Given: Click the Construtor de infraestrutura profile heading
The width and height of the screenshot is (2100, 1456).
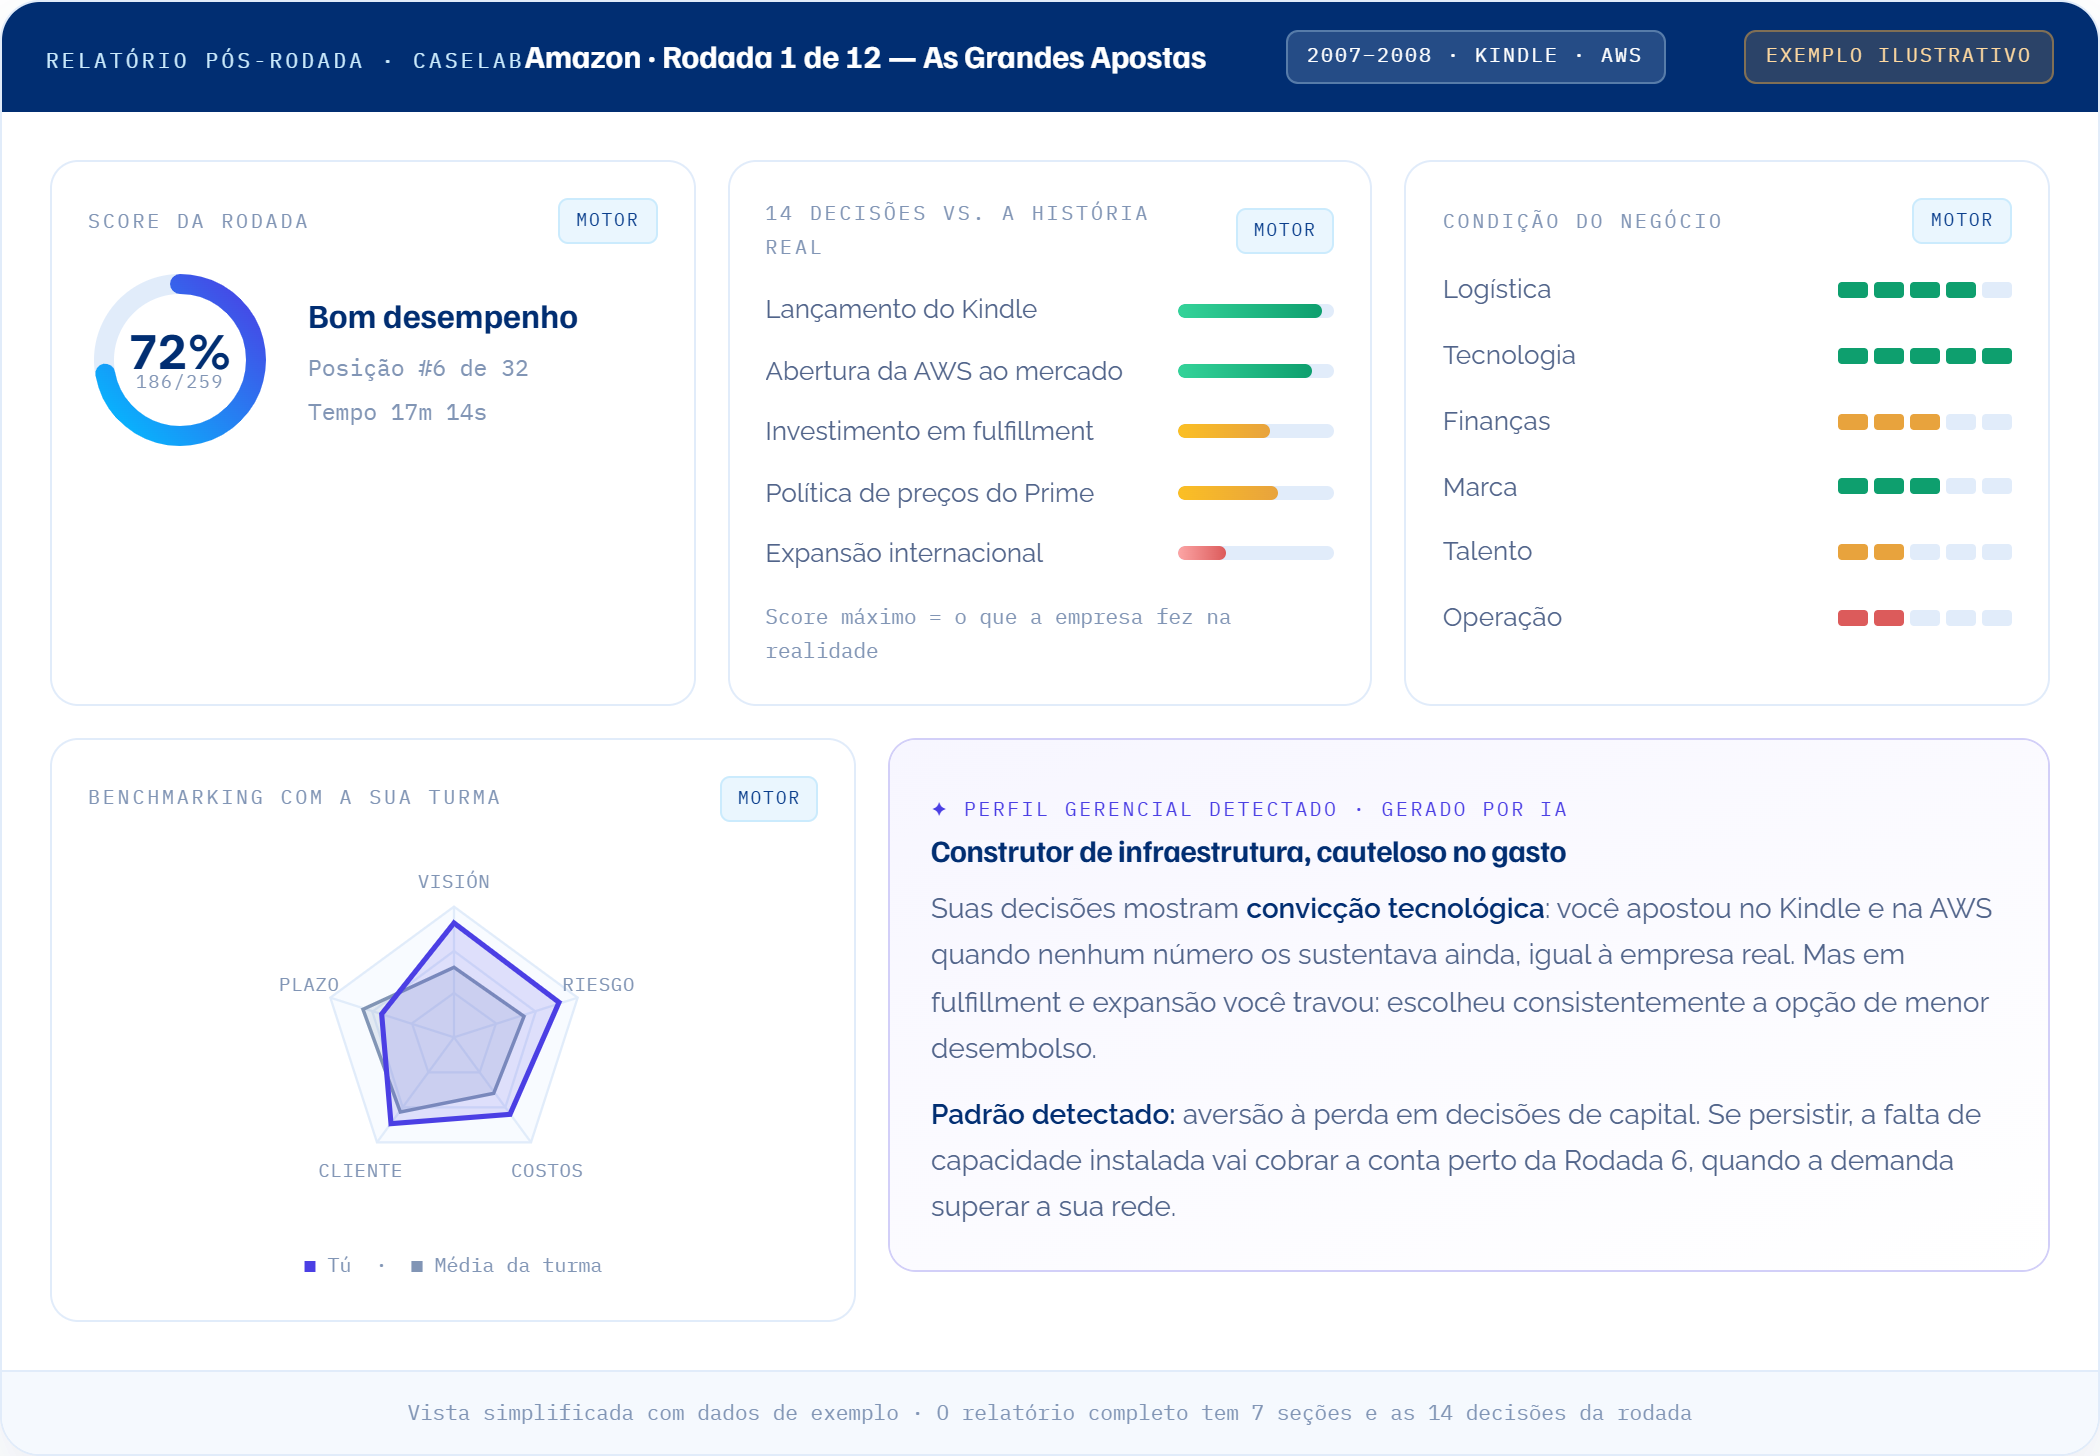Looking at the screenshot, I should (x=1248, y=853).
